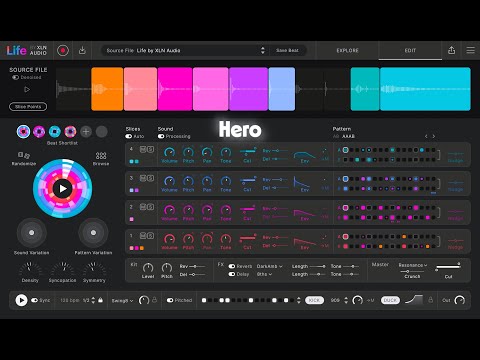This screenshot has height=360, width=480.
Task: Toggle Sound Processing switch
Action: [161, 136]
